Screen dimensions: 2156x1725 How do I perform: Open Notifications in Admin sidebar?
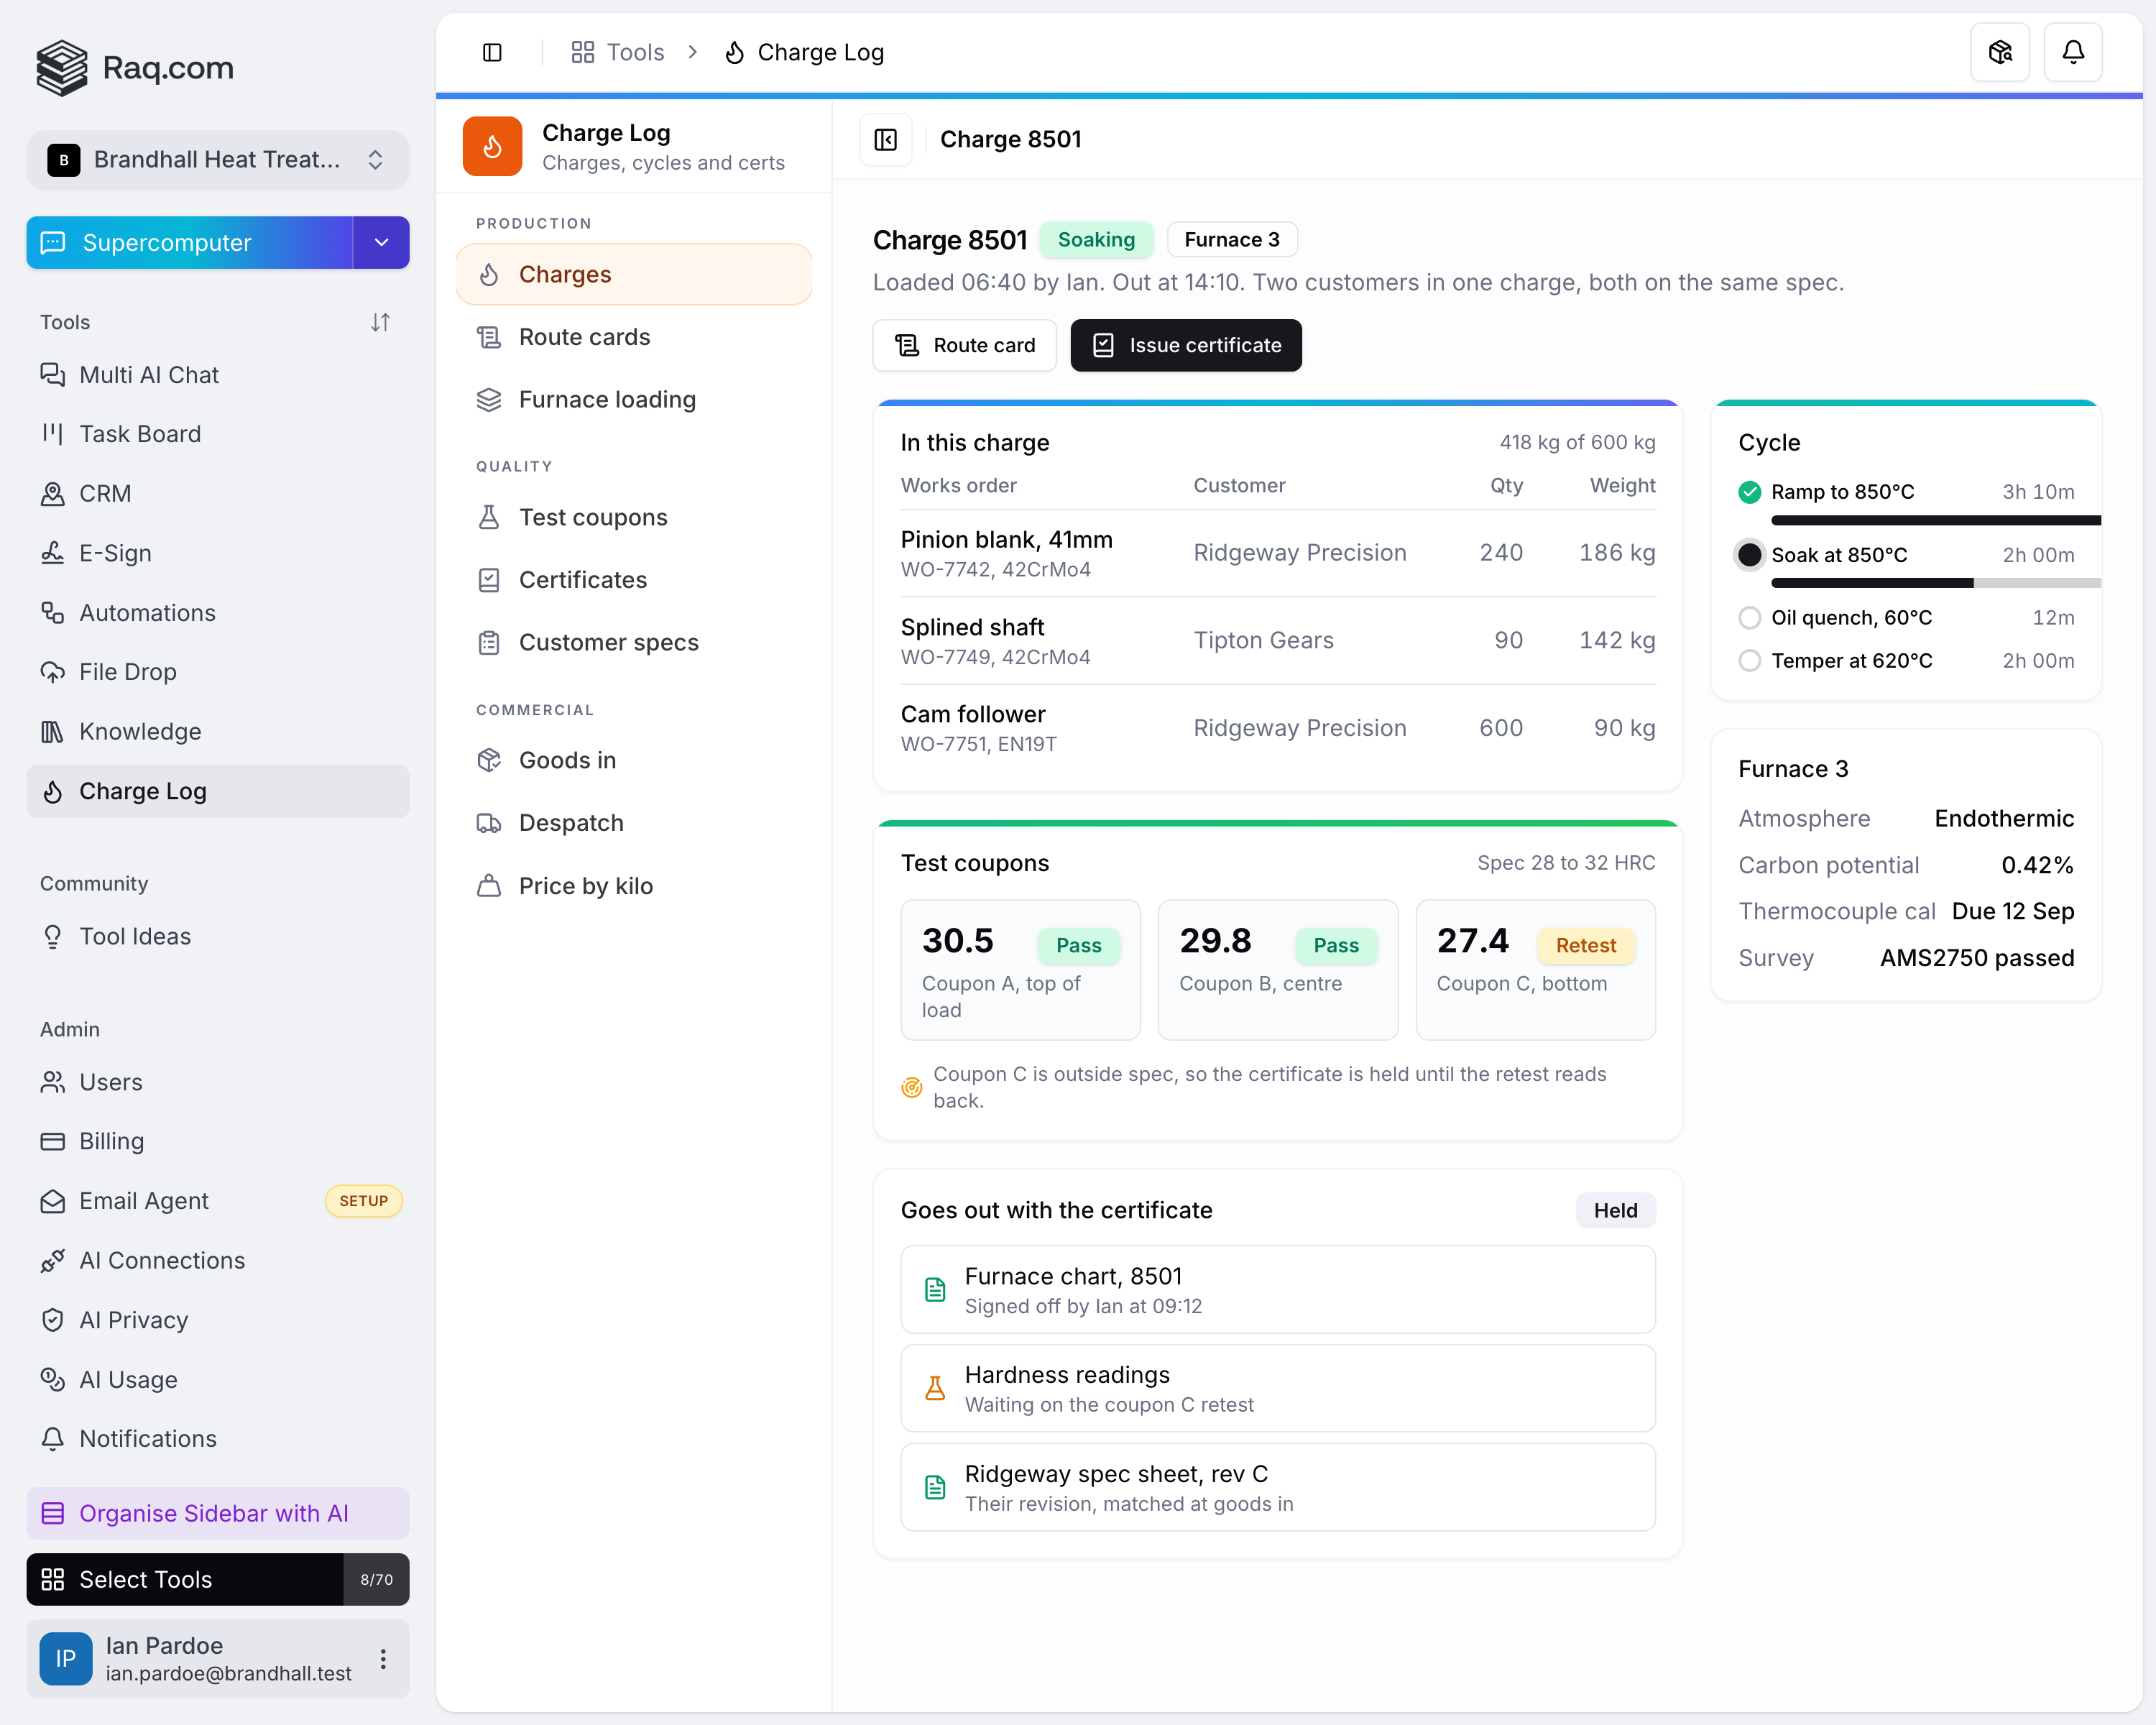(218, 1440)
